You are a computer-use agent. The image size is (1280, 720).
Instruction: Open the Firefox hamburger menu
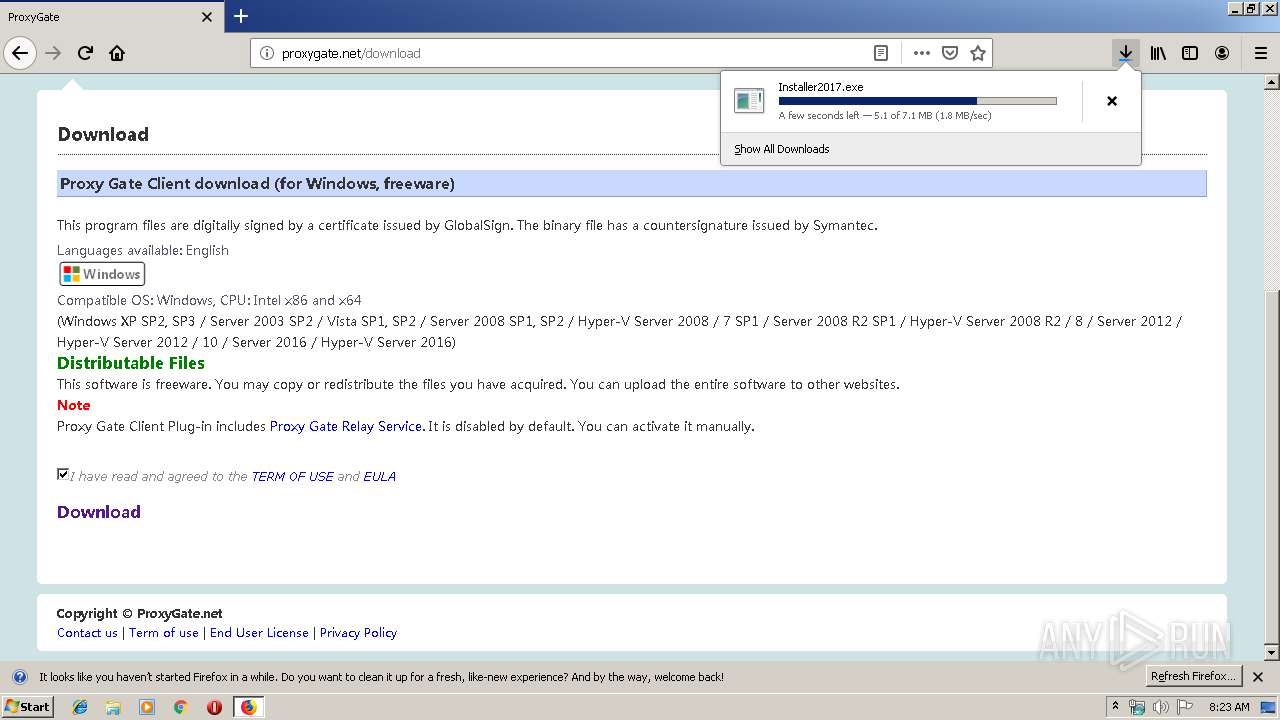1261,53
